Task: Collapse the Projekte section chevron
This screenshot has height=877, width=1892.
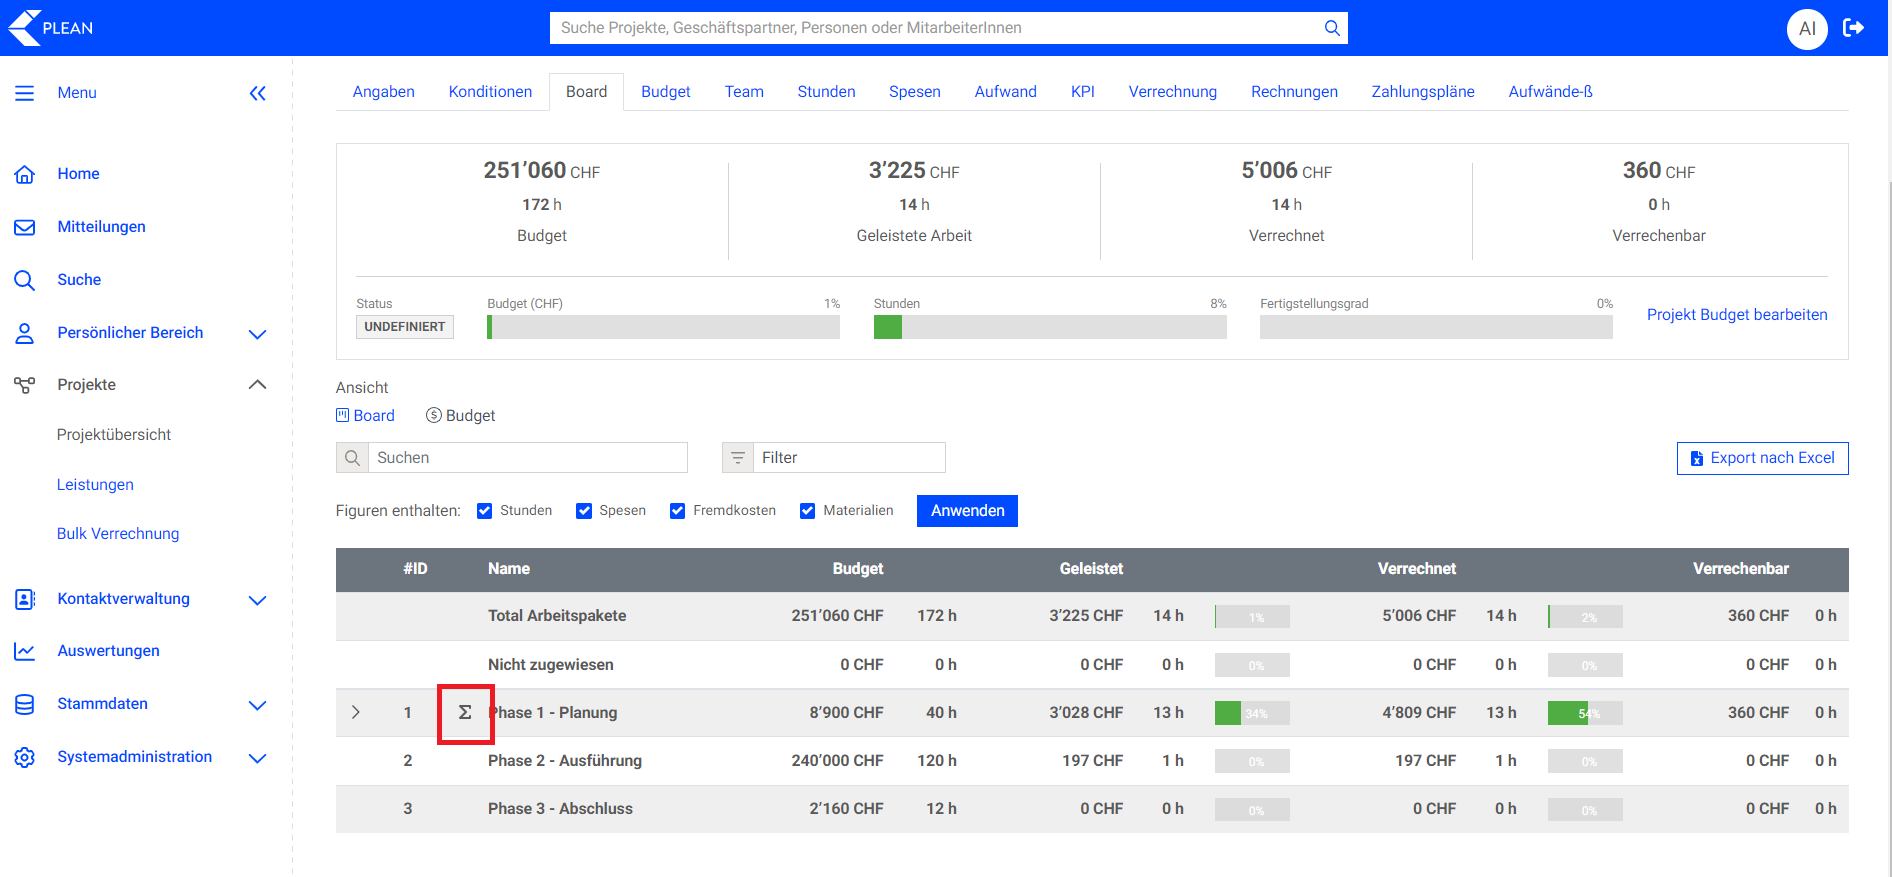Action: 257,385
